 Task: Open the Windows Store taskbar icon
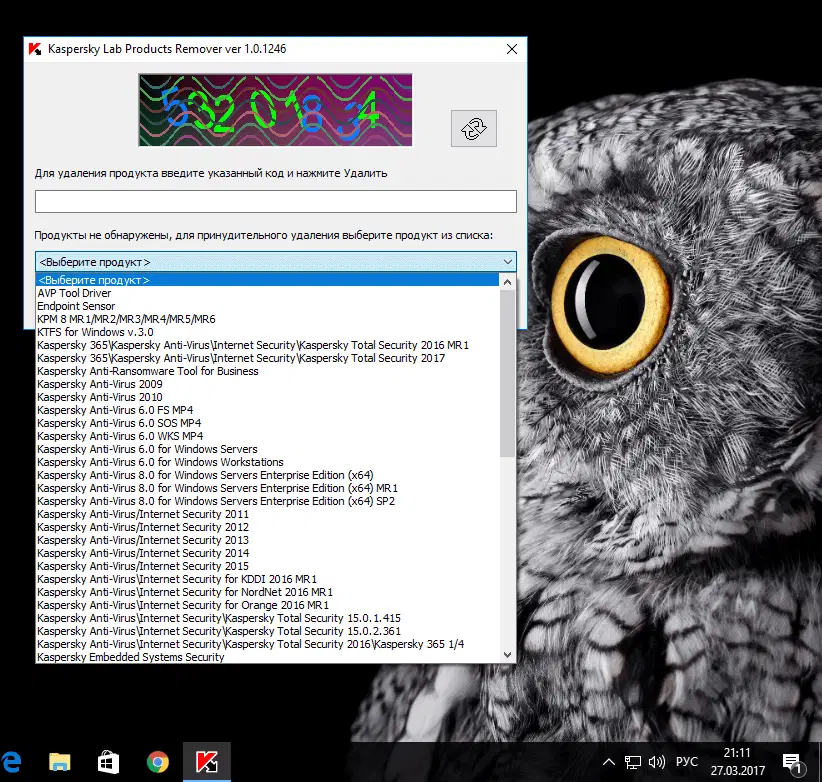[109, 762]
